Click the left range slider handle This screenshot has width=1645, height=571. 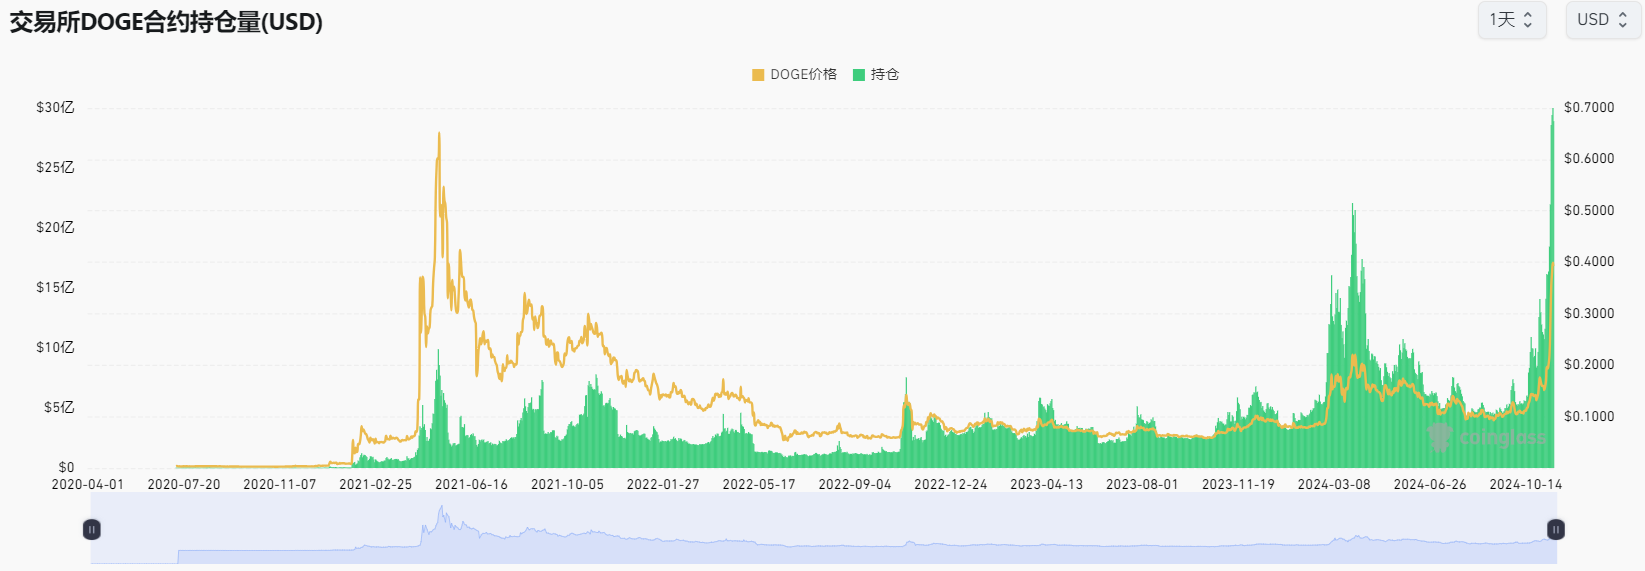click(92, 529)
